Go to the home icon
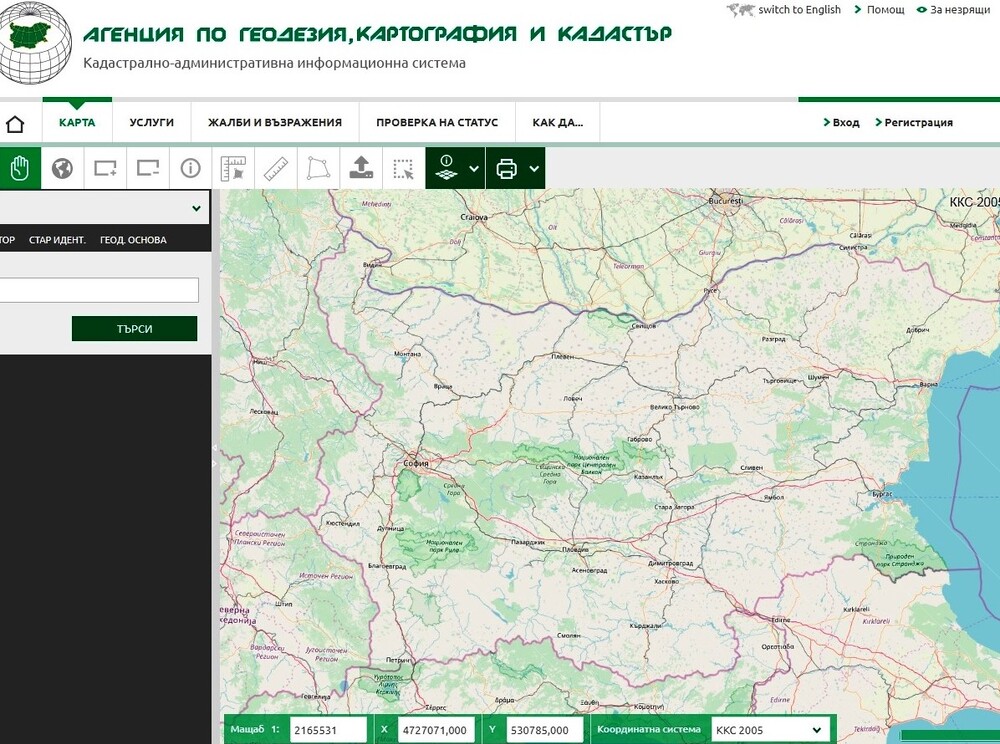1000x744 pixels. (15, 124)
